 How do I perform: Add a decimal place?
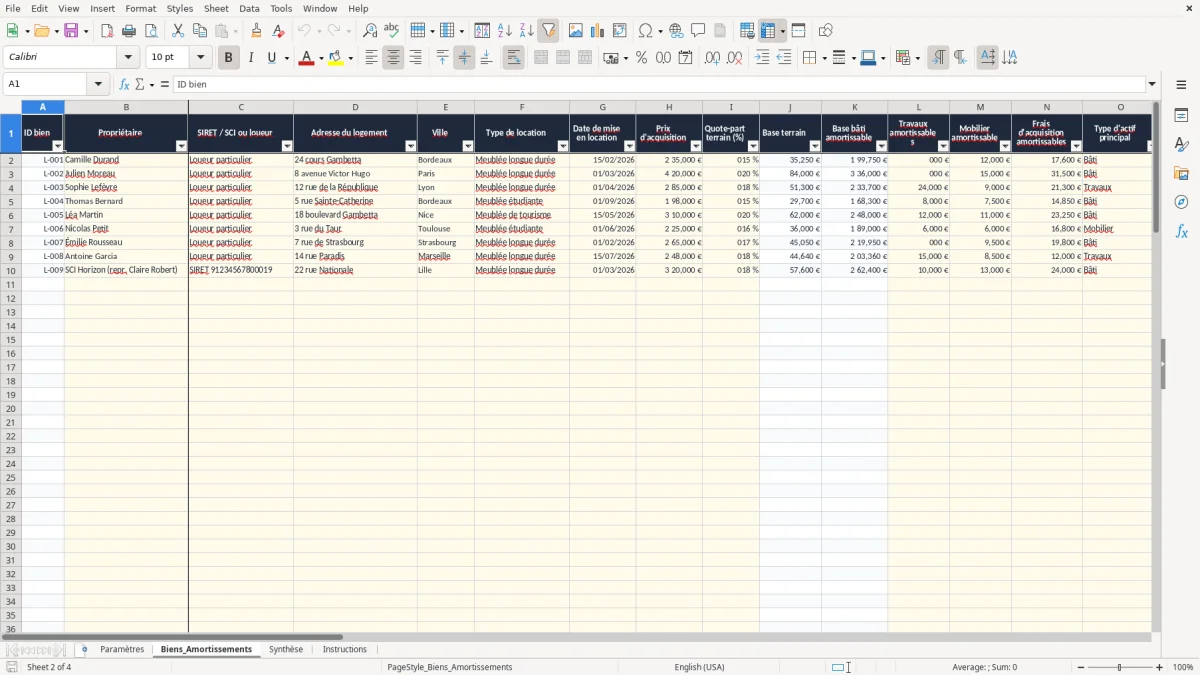pyautogui.click(x=712, y=58)
